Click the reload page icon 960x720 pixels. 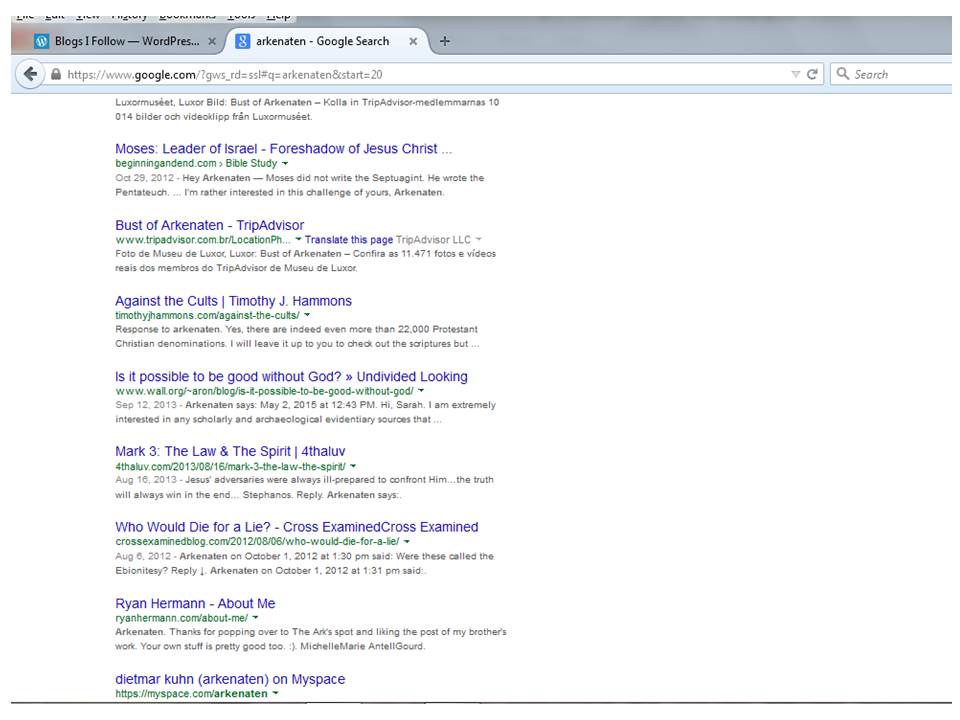[x=813, y=74]
